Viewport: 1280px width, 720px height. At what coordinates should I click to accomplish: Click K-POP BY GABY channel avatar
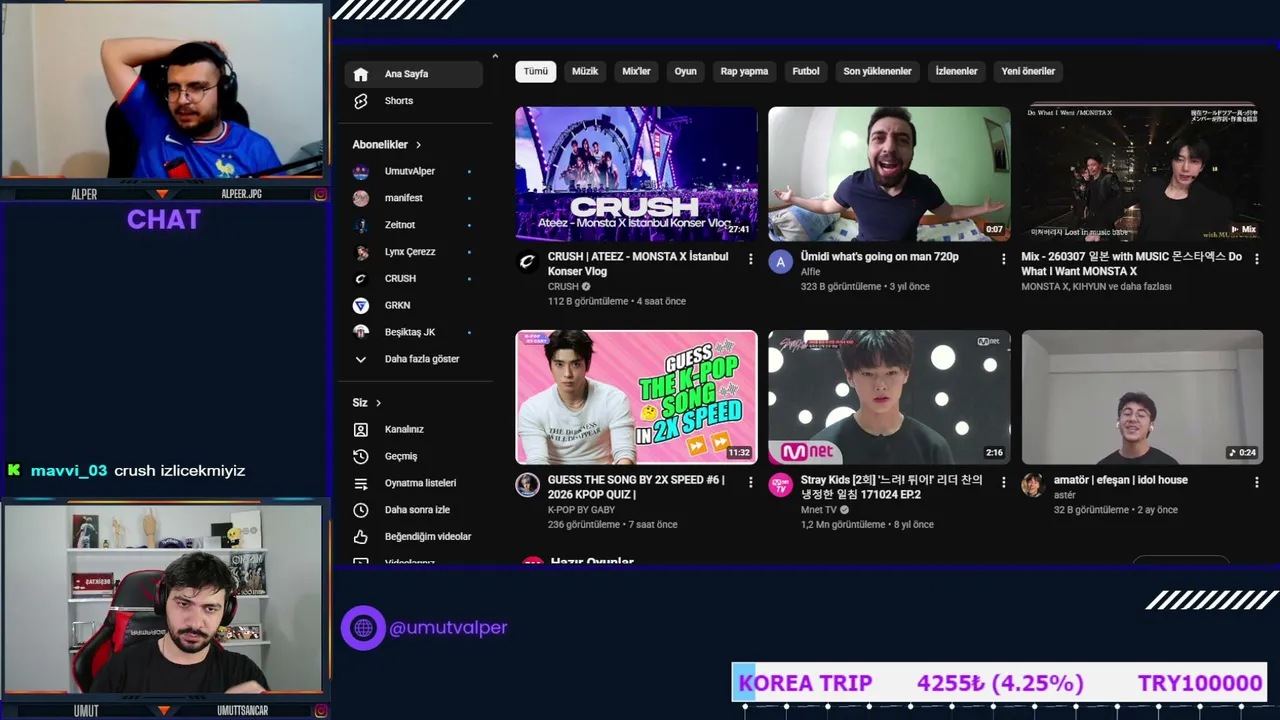[527, 485]
